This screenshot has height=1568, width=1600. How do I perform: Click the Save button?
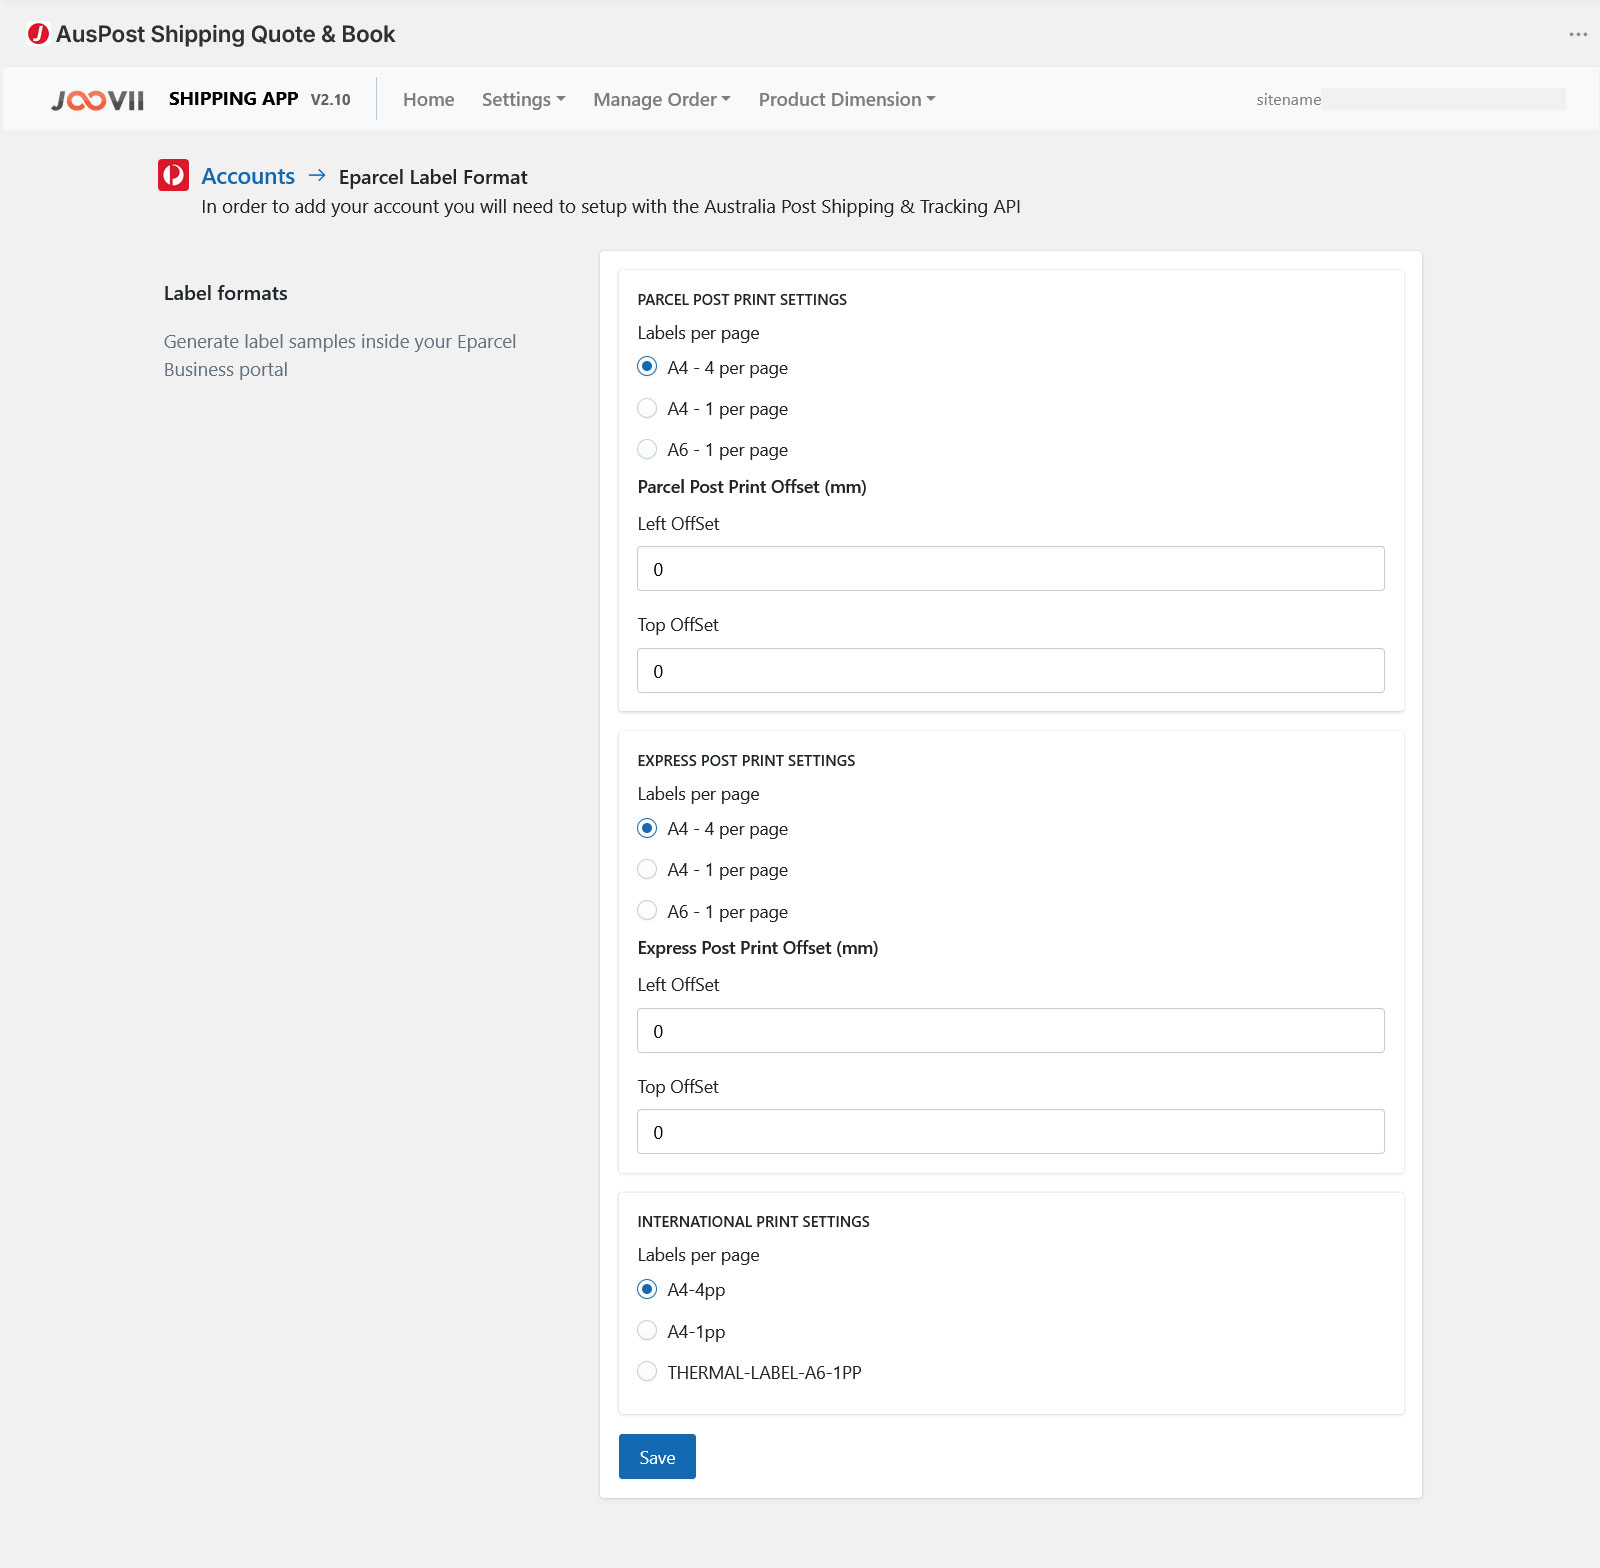tap(657, 1457)
